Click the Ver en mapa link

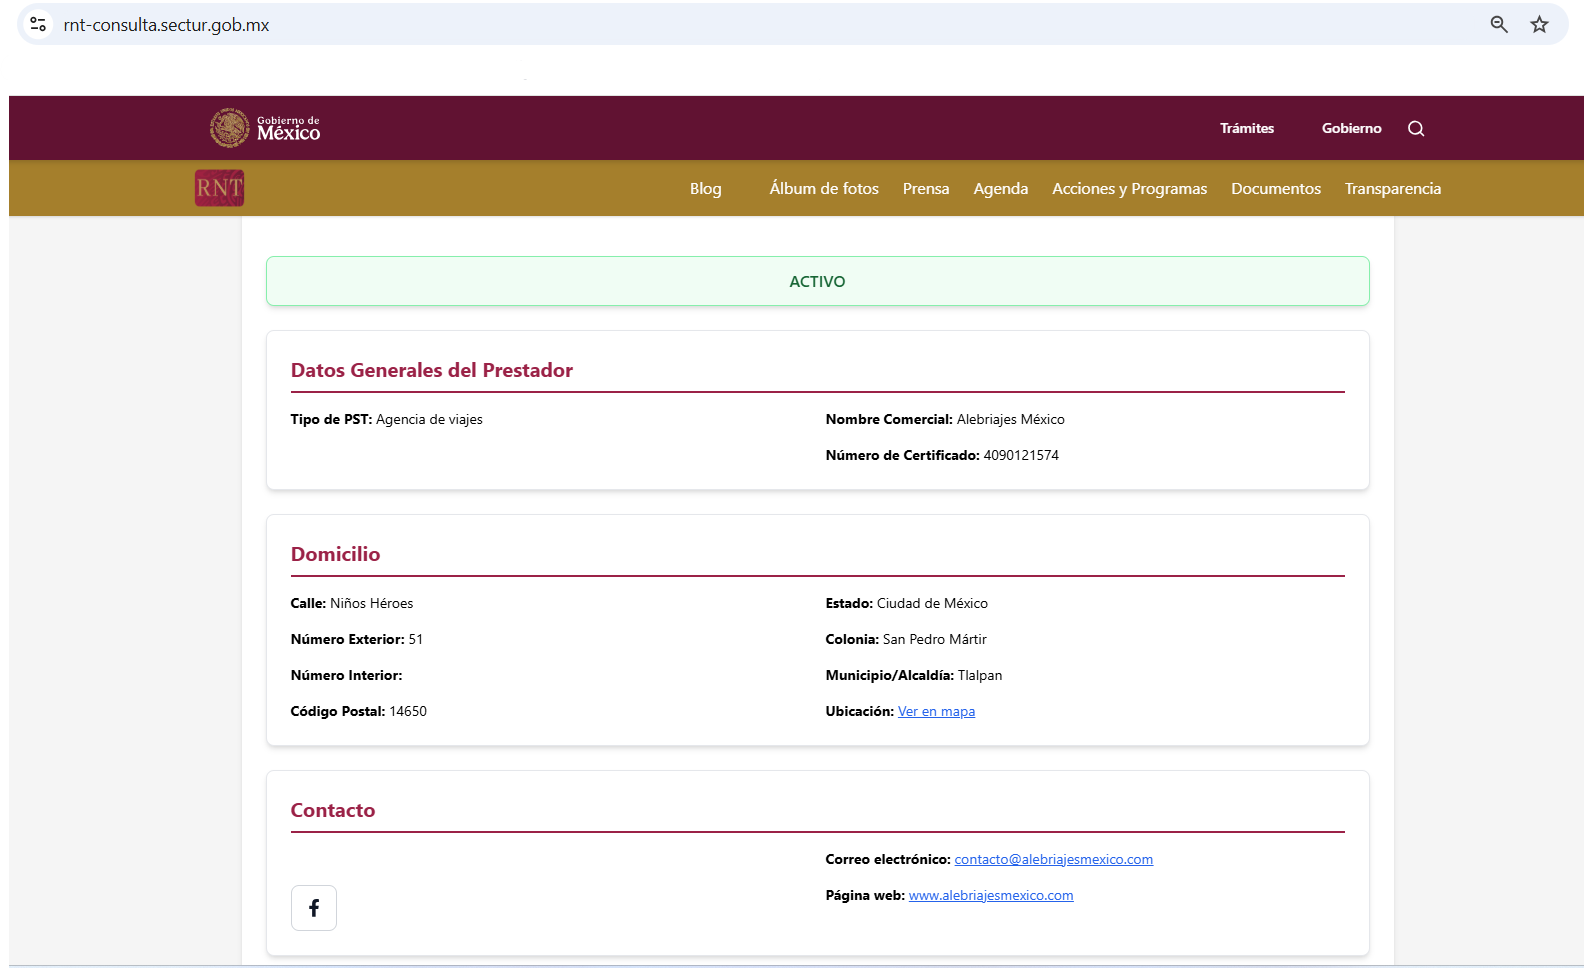[x=936, y=712]
